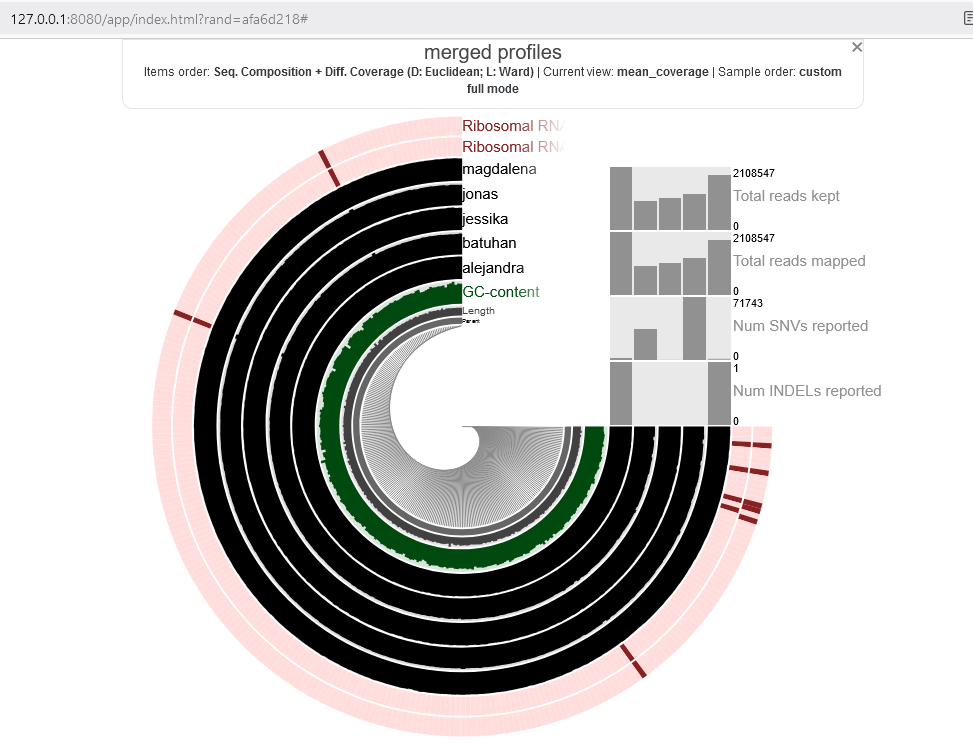
Task: Click the Num SNVs reported label
Action: (x=800, y=326)
